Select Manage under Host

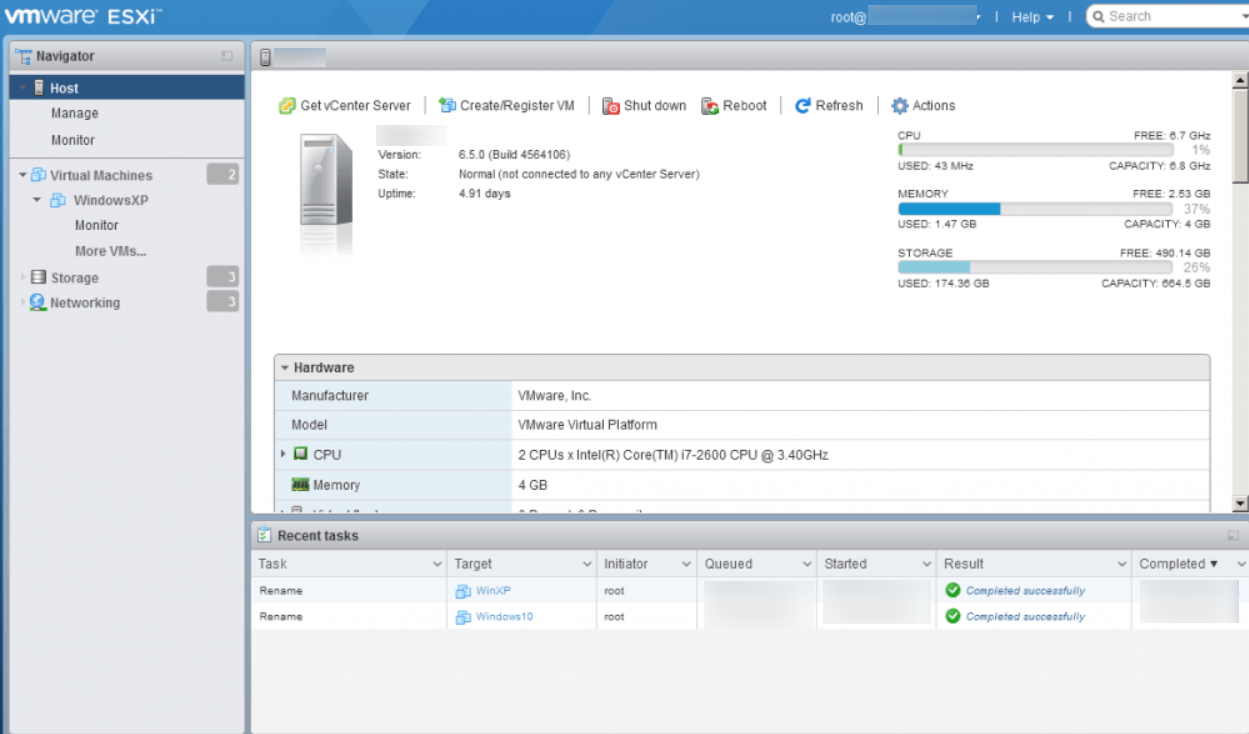pos(75,113)
